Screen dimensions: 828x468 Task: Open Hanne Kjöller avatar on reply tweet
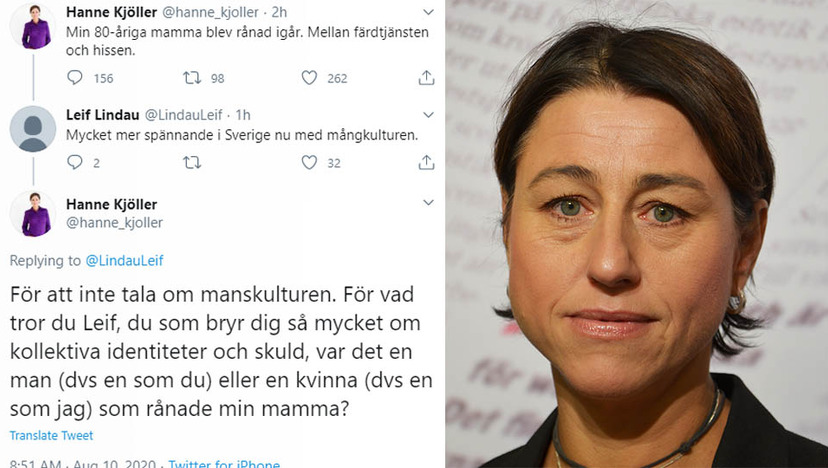coord(33,214)
